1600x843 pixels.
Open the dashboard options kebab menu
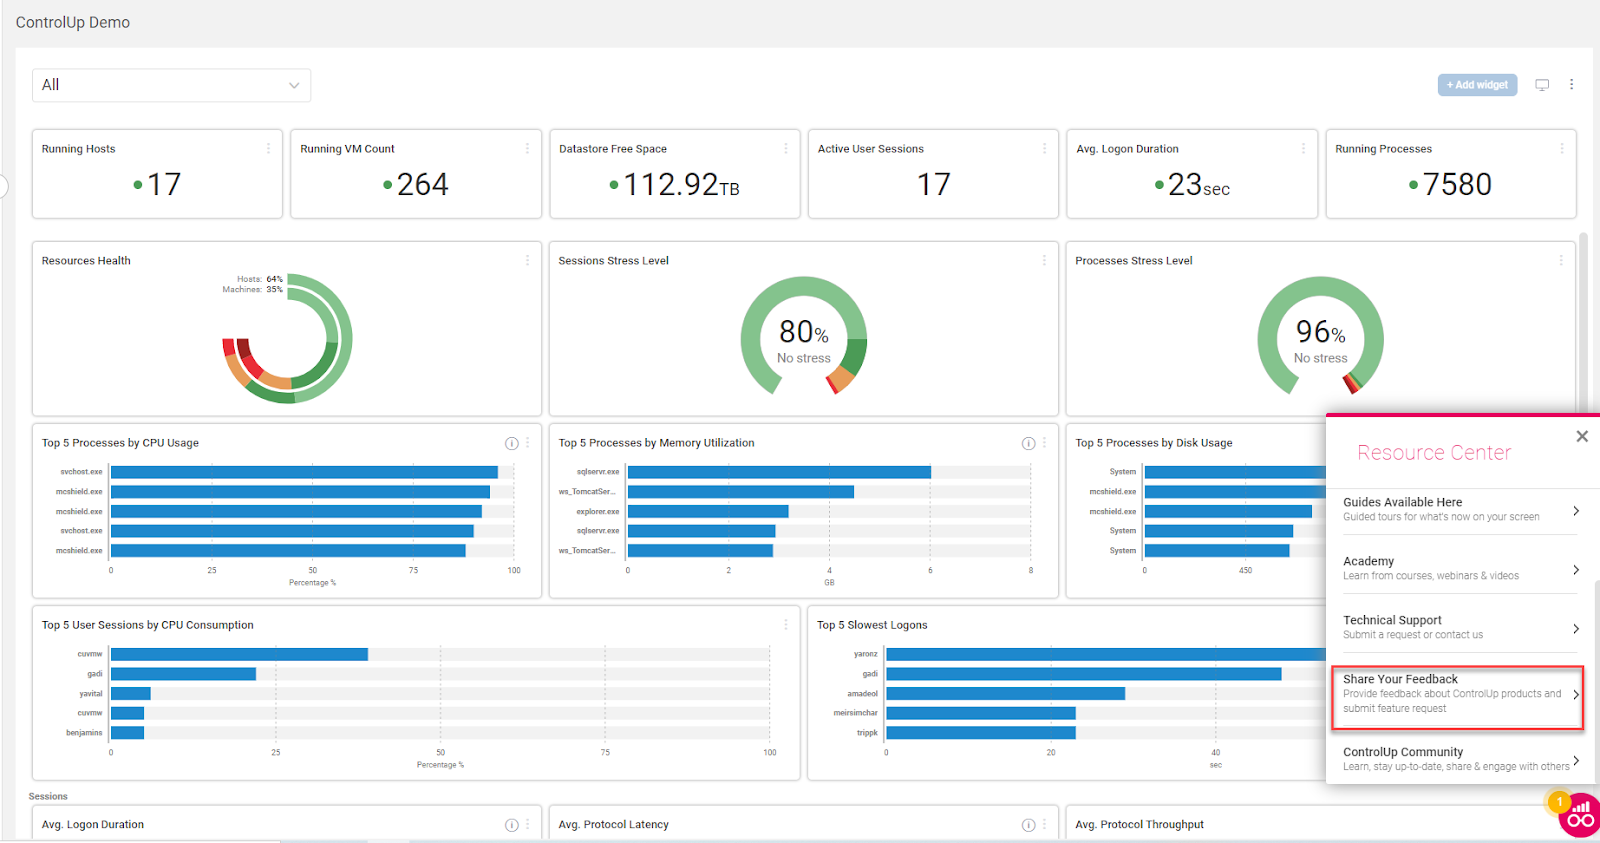pos(1571,85)
